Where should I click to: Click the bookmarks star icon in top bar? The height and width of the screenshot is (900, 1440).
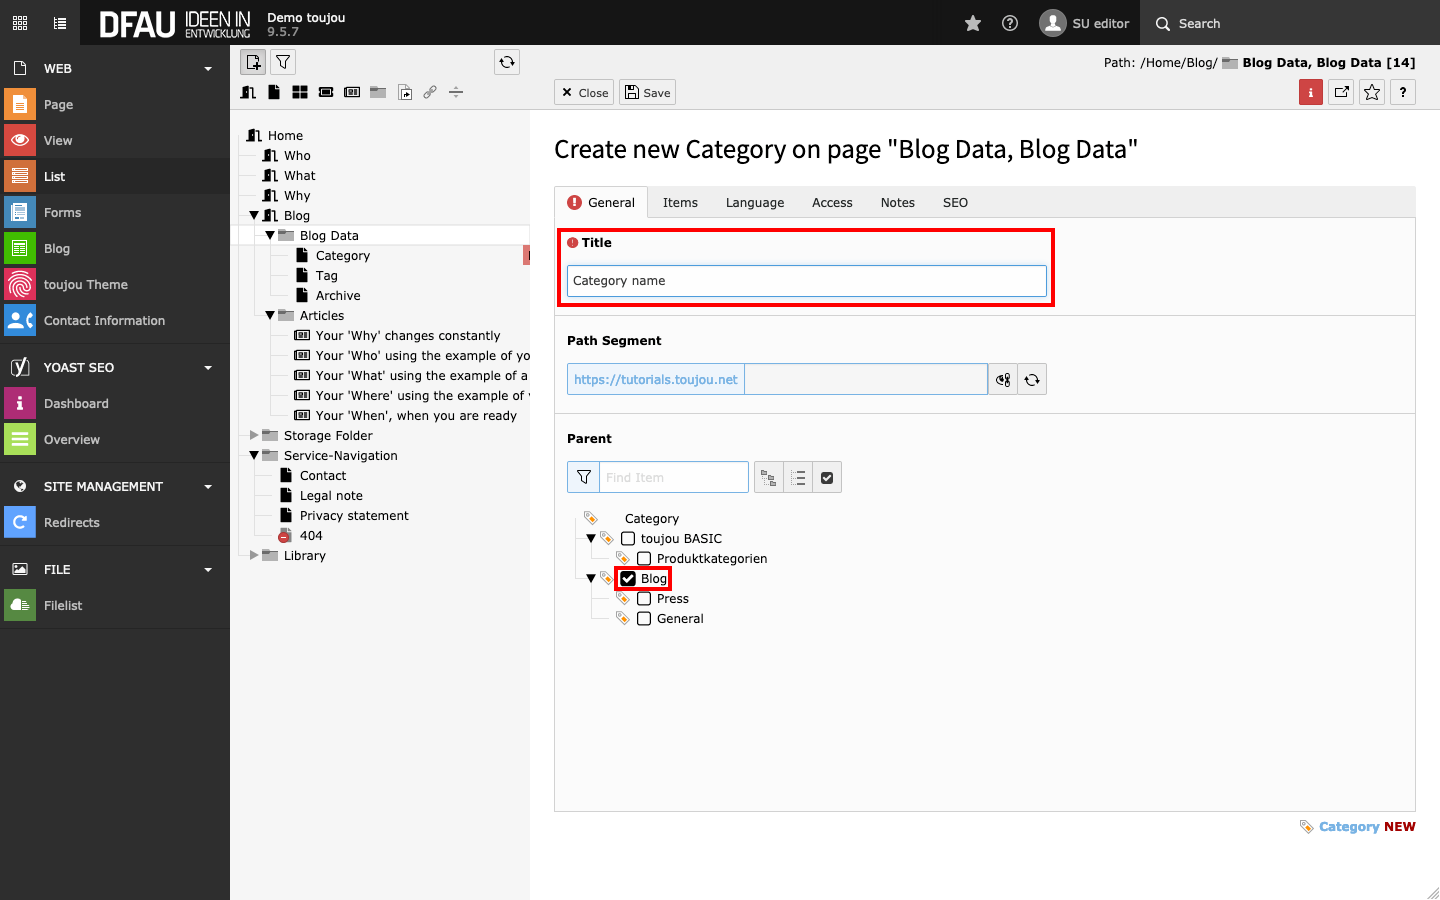point(972,23)
